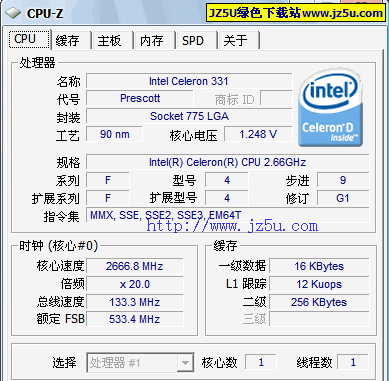The image size is (389, 381).
Task: Click the 扩展系列 value F
Action: (x=108, y=198)
